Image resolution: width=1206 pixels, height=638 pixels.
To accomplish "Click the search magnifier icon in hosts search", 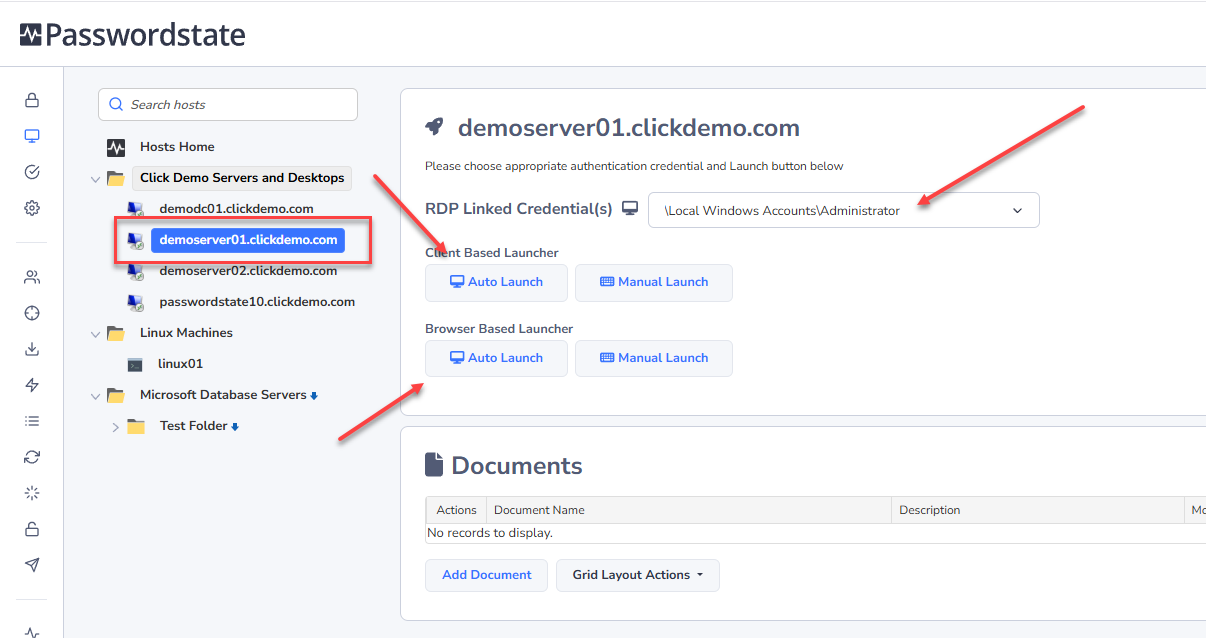I will tap(116, 104).
